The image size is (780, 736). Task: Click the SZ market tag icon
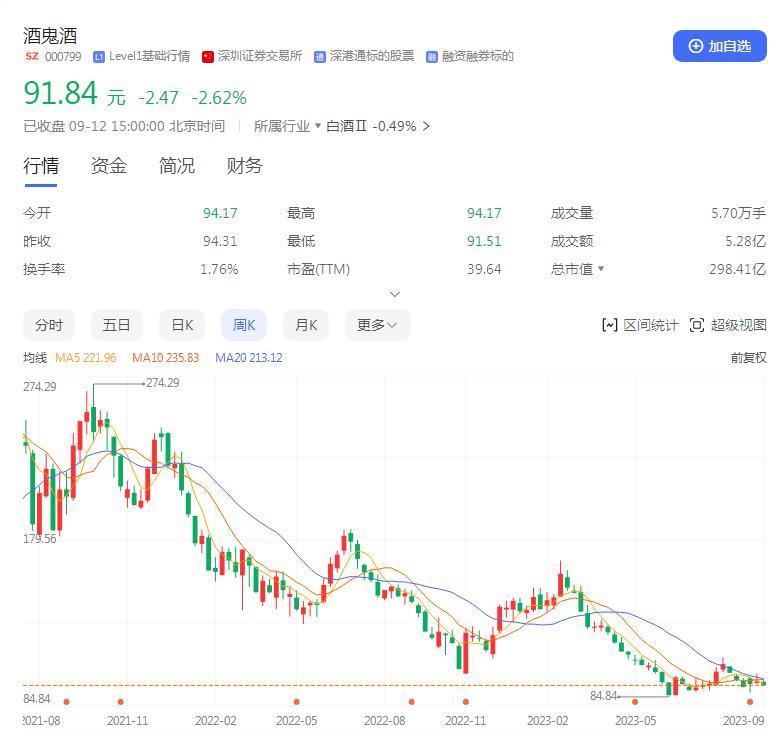point(32,56)
